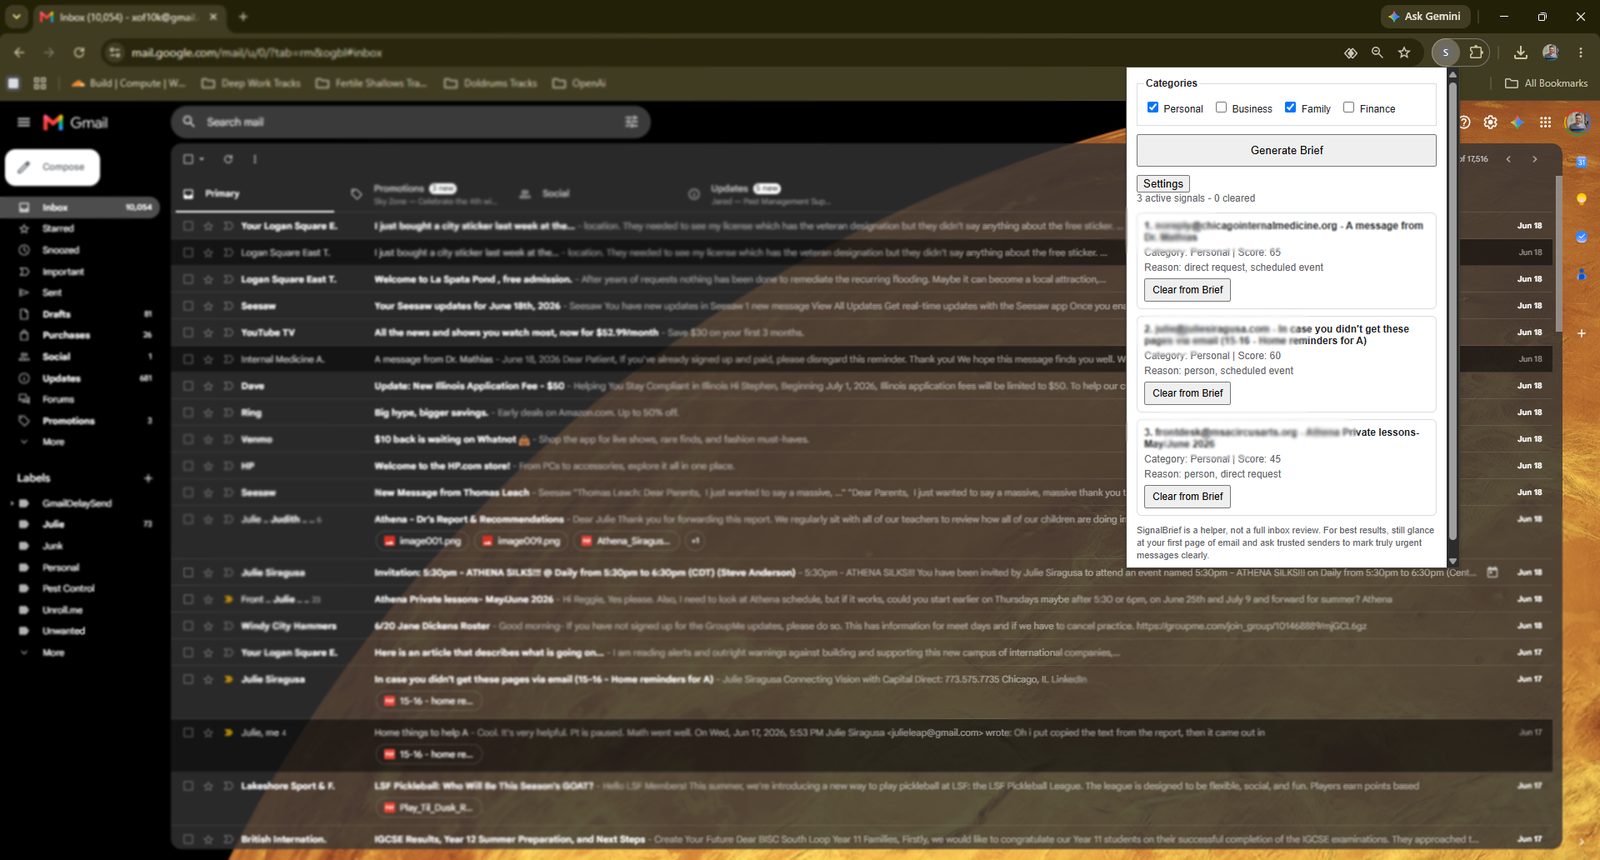The image size is (1600, 860).
Task: Switch to the Updates tab
Action: point(760,194)
